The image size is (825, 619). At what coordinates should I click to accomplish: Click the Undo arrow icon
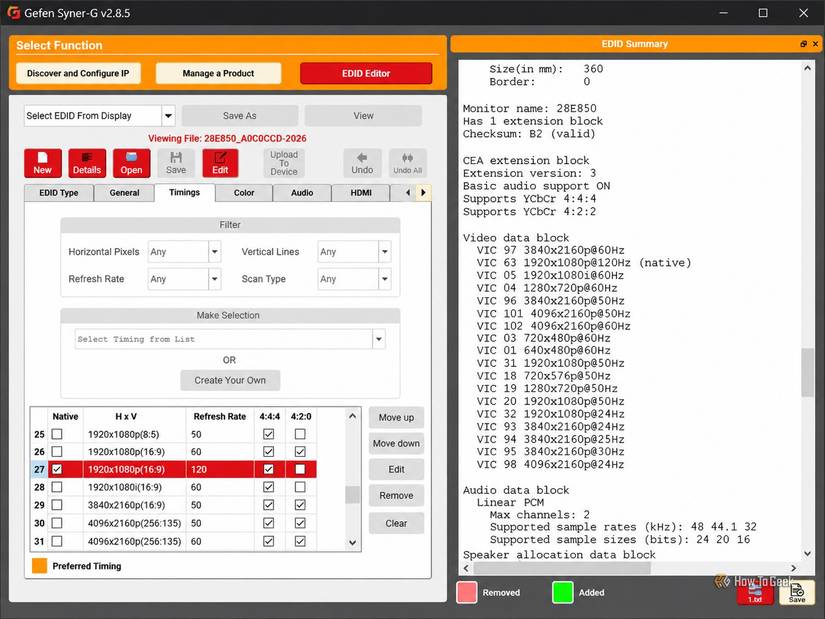362,163
